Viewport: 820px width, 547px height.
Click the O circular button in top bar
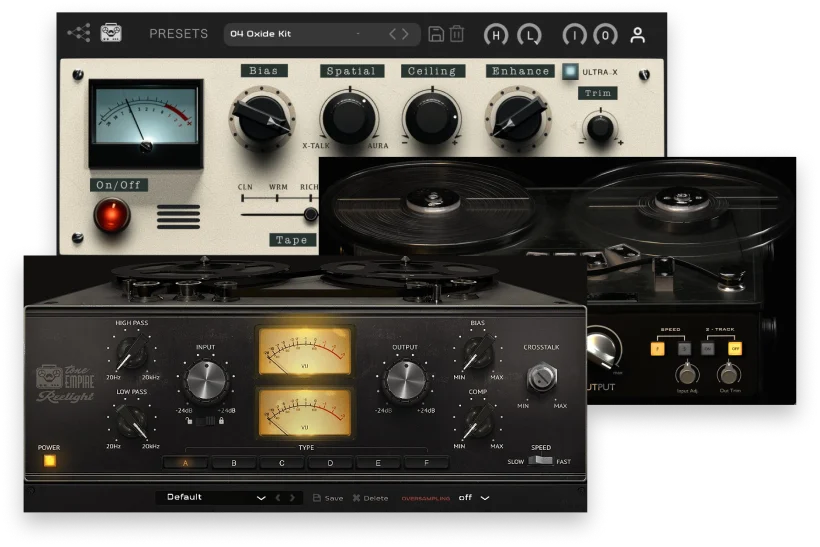(x=605, y=36)
